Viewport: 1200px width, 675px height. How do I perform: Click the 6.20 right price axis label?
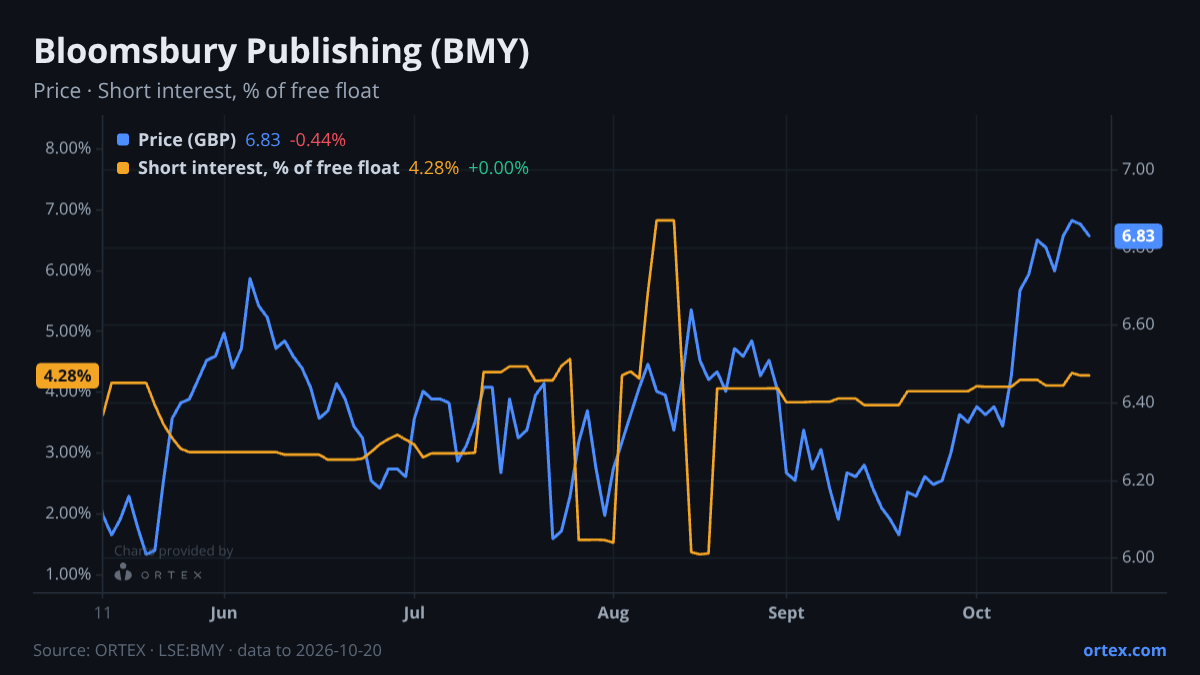click(1138, 480)
